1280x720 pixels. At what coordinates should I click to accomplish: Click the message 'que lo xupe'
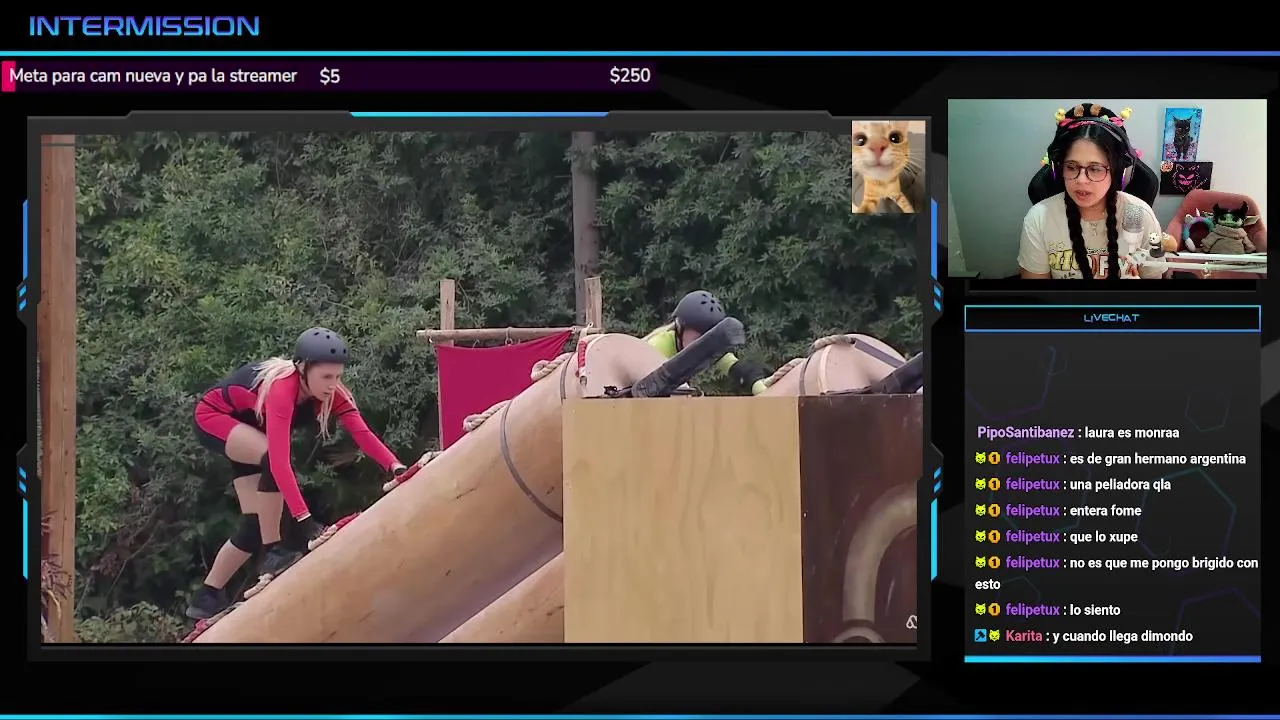click(x=1104, y=537)
